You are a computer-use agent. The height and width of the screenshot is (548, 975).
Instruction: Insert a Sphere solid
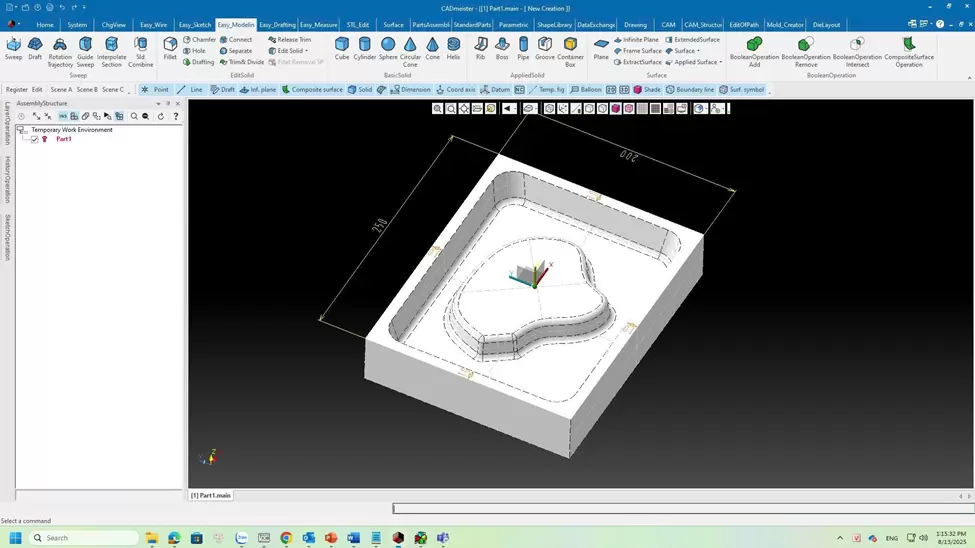(x=388, y=48)
